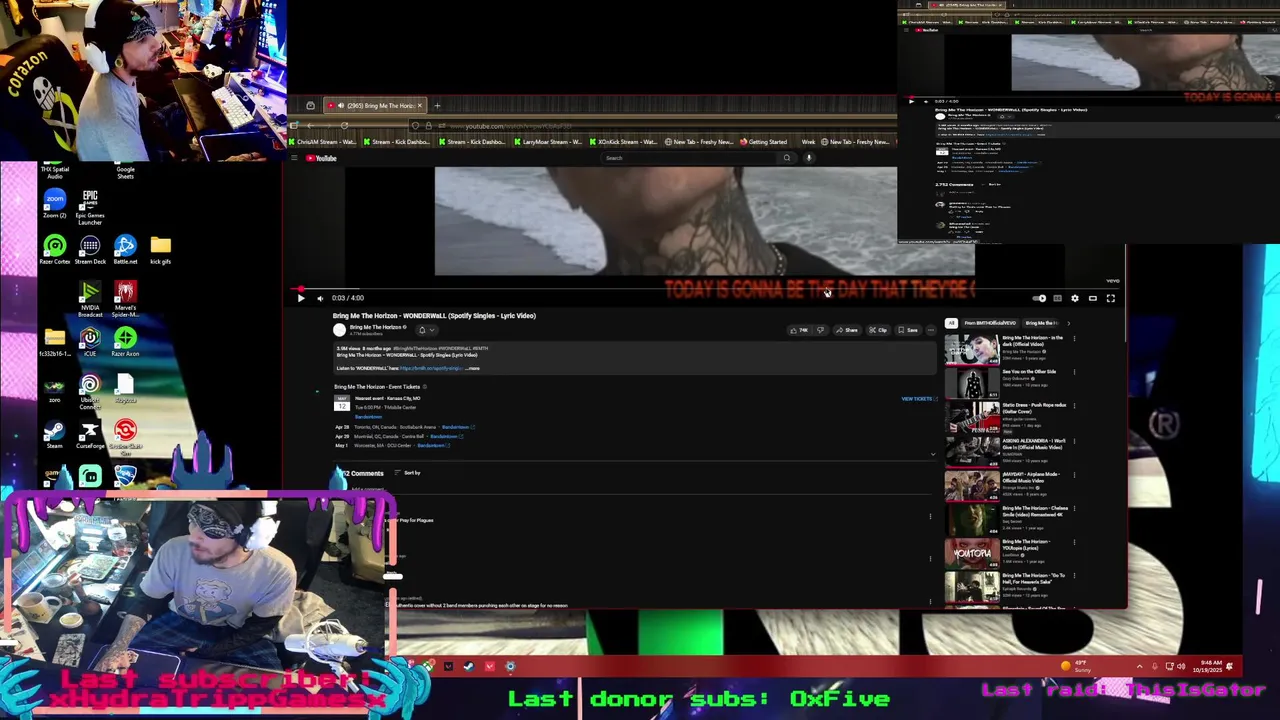Like the video with 74K likes
Viewport: 1280px width, 720px height.
coord(798,330)
